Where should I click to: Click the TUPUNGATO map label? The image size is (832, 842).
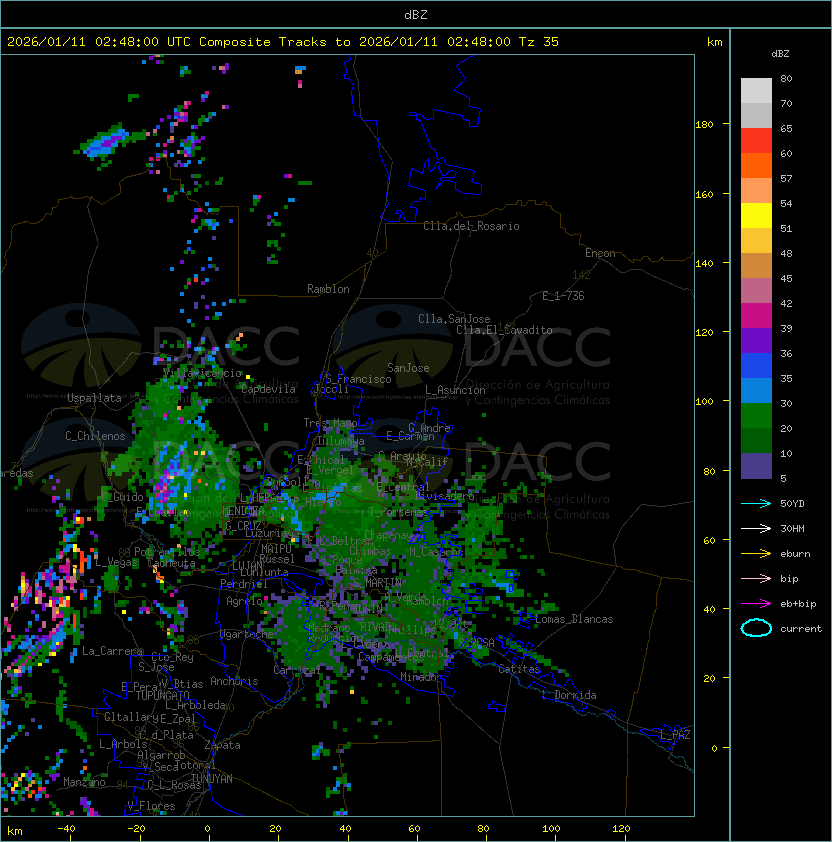[x=162, y=695]
